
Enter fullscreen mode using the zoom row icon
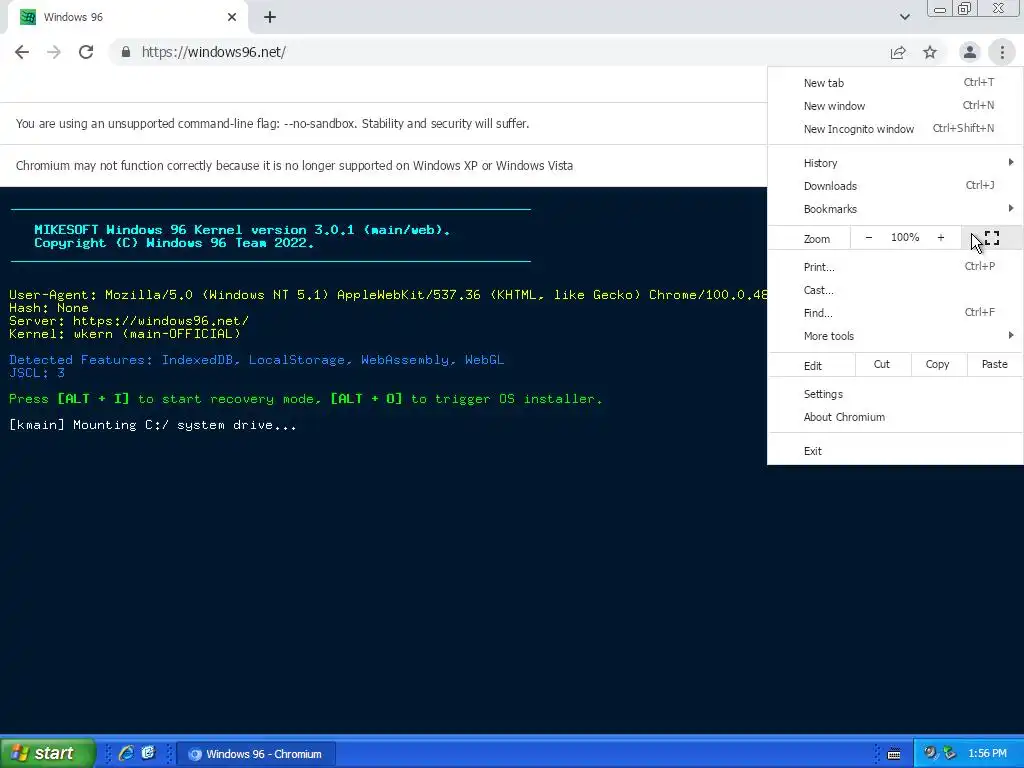[991, 238]
